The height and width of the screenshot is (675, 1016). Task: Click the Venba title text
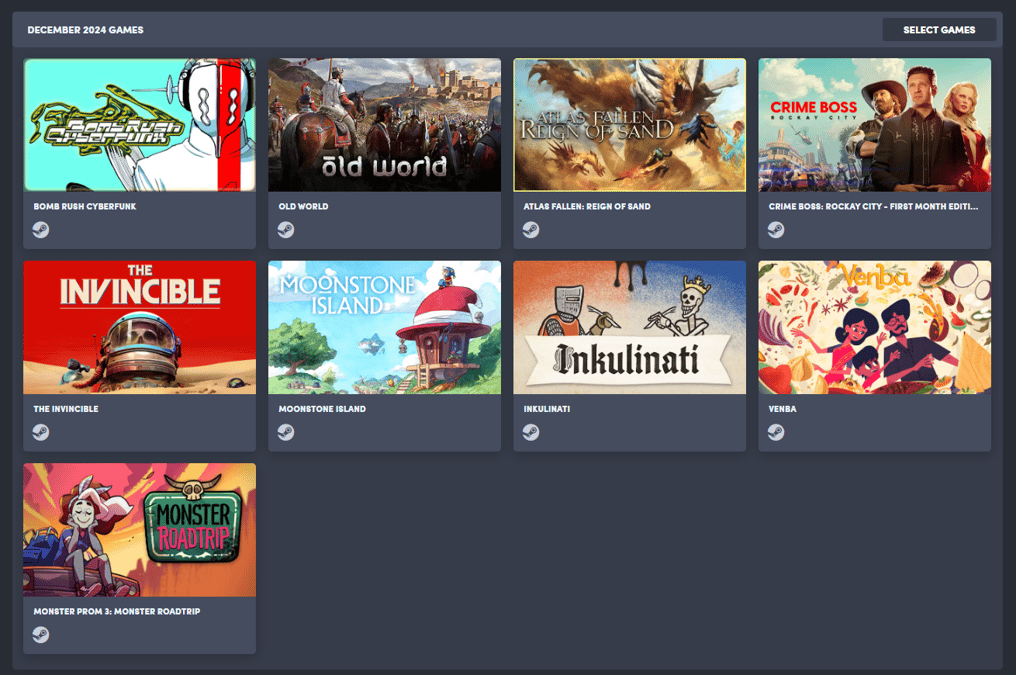[x=782, y=409]
